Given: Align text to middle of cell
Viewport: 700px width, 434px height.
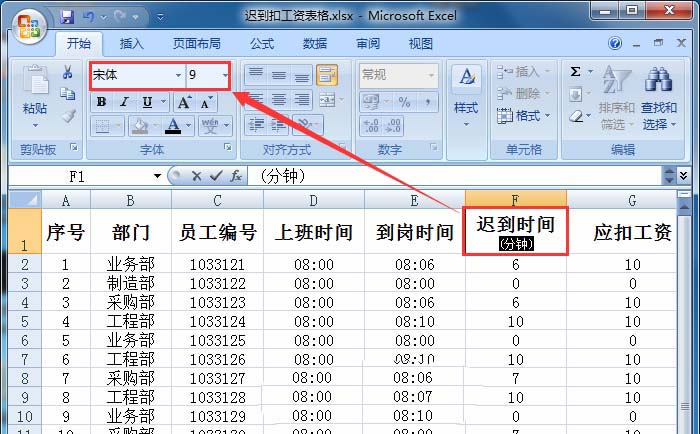Looking at the screenshot, I should (279, 75).
